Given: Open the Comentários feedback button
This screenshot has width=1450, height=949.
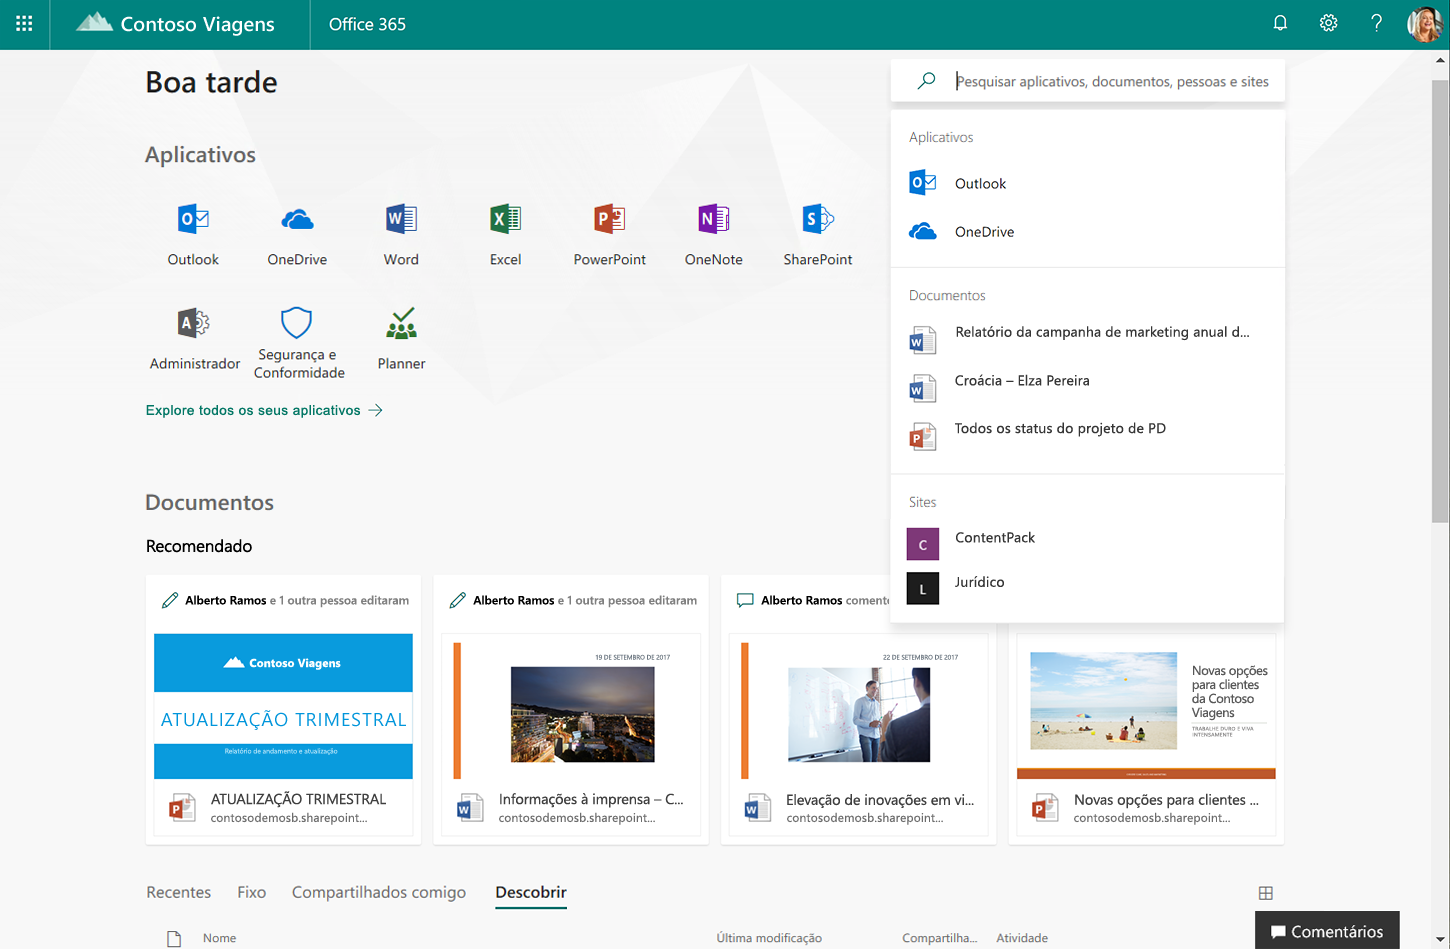Looking at the screenshot, I should [x=1327, y=931].
